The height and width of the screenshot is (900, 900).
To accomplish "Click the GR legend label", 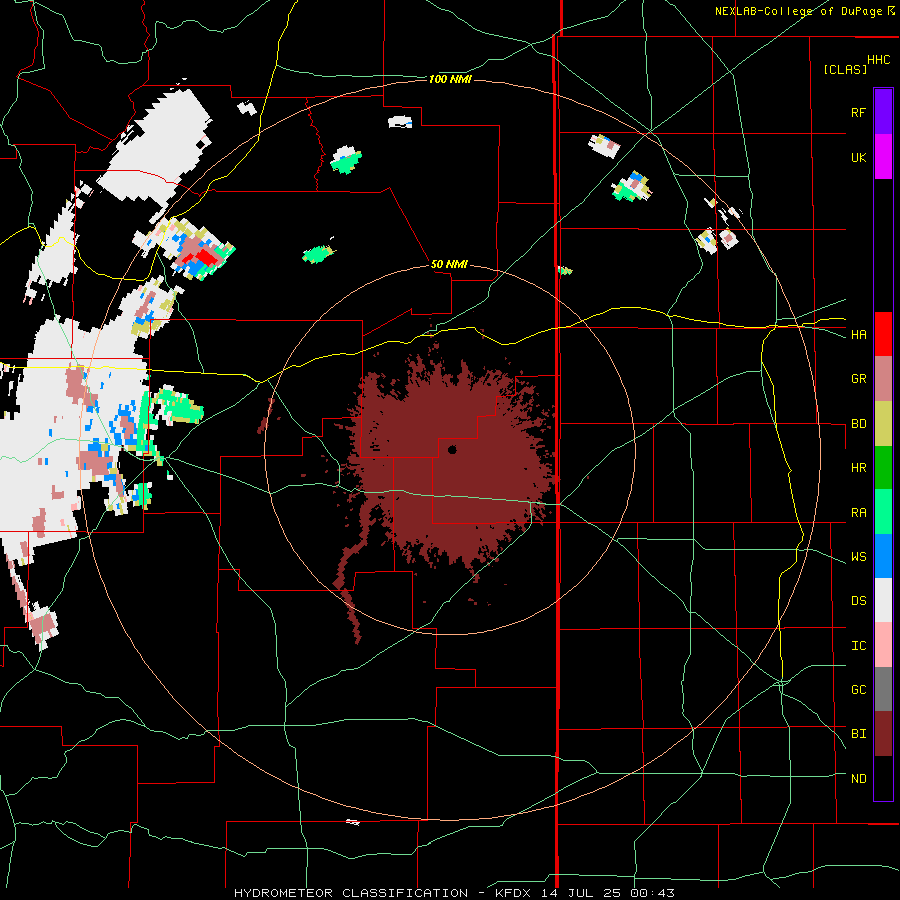I will pos(858,379).
